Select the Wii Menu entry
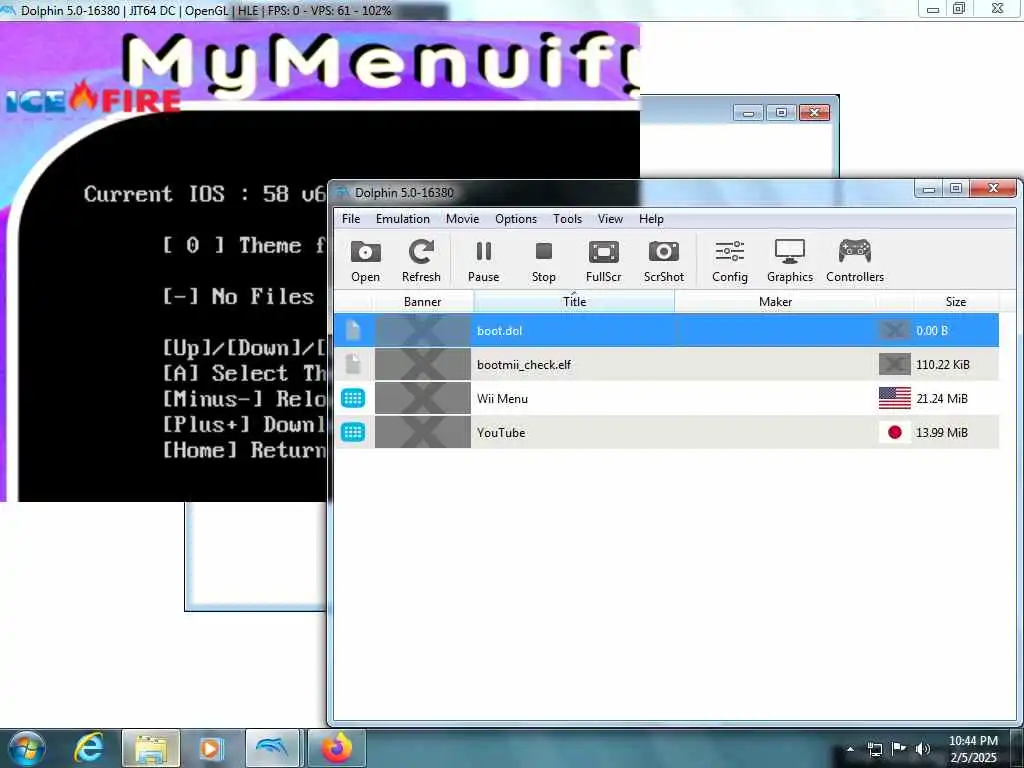Image resolution: width=1024 pixels, height=768 pixels. 666,398
